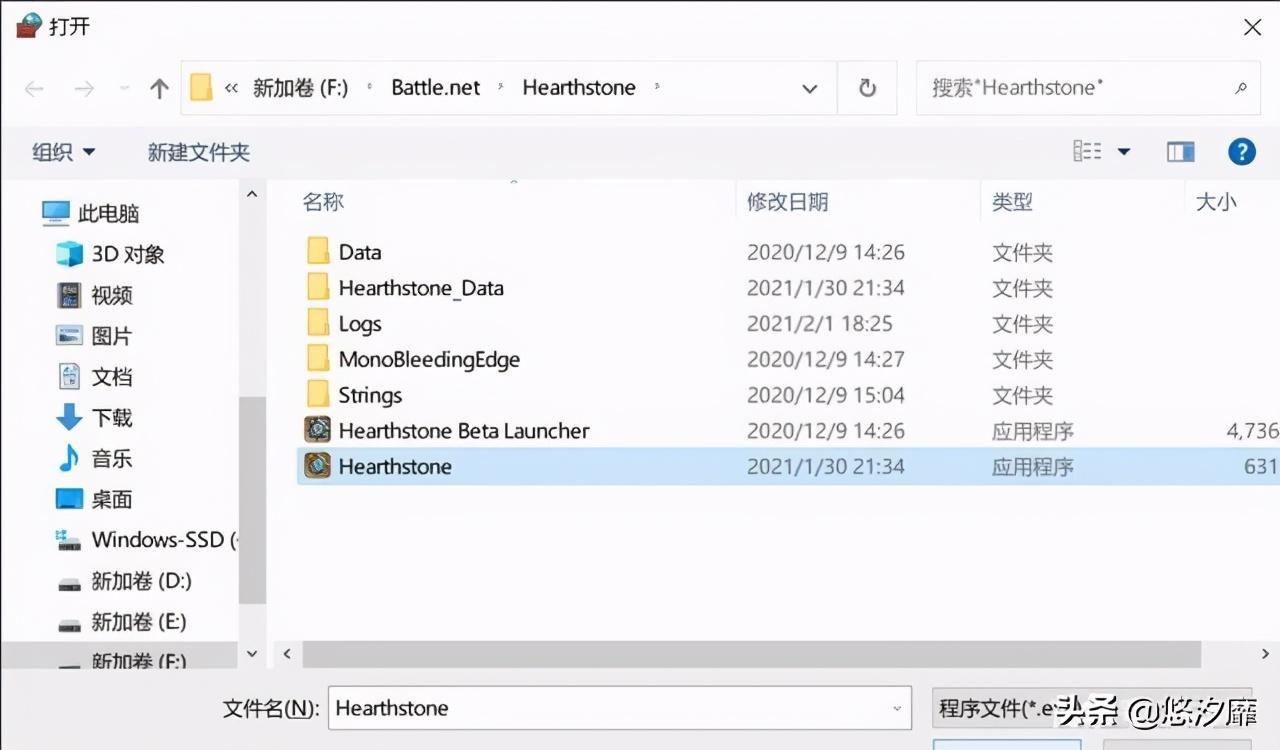This screenshot has width=1280, height=750.
Task: Expand the chevron after 新加卷 (F:)
Action: point(369,88)
